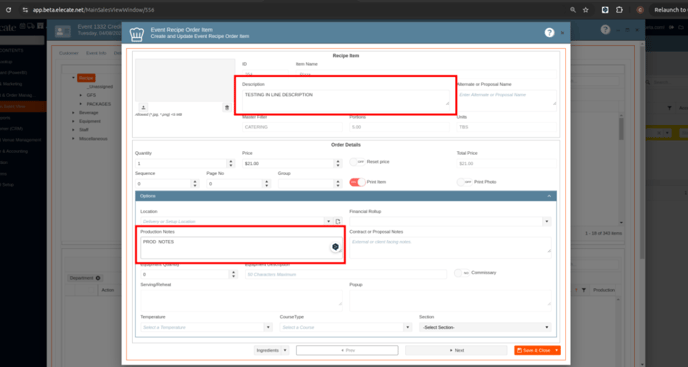The height and width of the screenshot is (367, 688).
Task: Click the Sequence stepper arrows
Action: (x=195, y=184)
